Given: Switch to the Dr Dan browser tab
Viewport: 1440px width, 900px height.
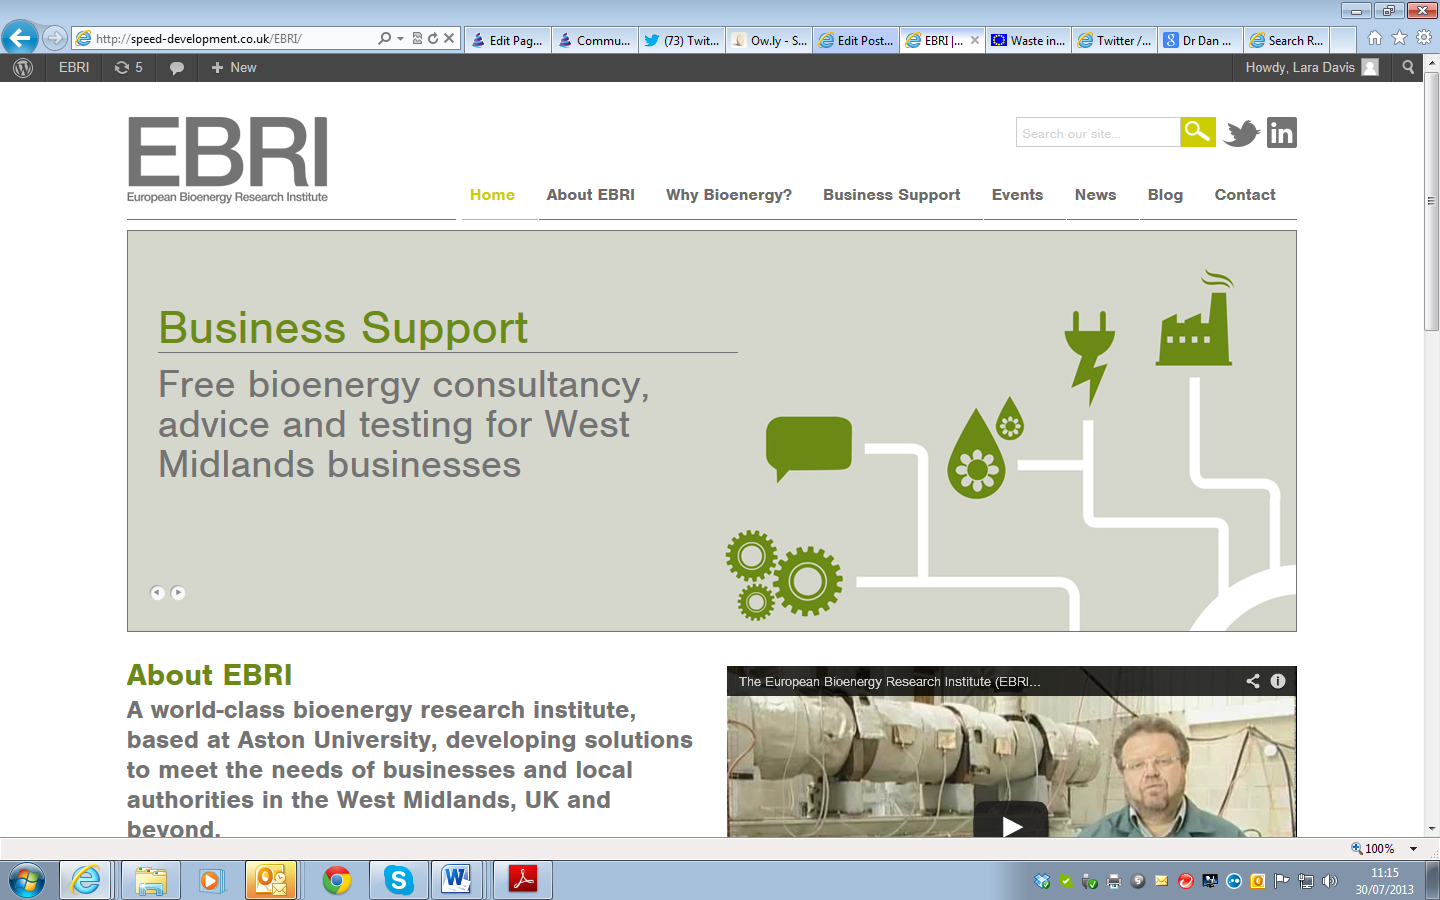Looking at the screenshot, I should point(1200,40).
